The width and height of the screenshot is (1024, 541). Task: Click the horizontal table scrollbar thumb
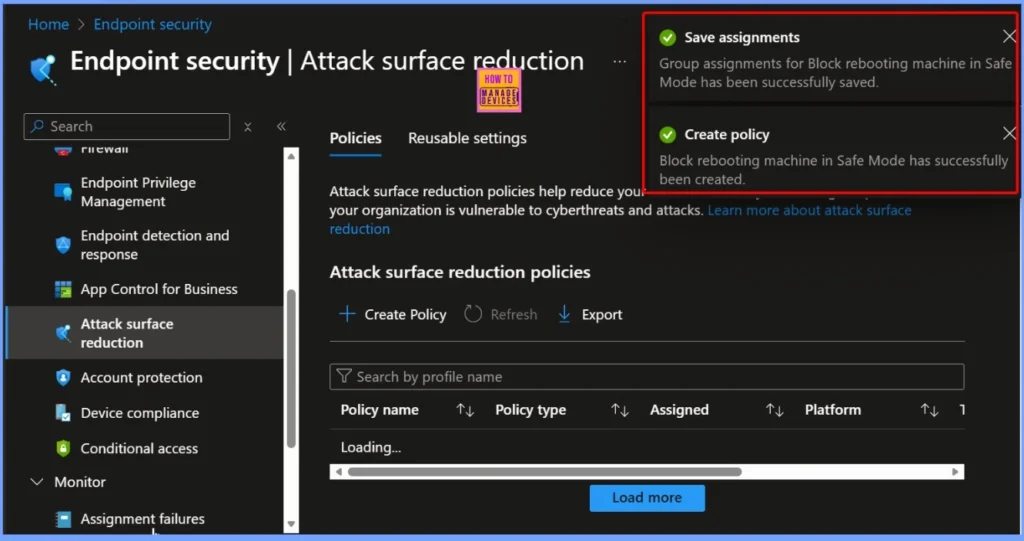click(x=545, y=472)
